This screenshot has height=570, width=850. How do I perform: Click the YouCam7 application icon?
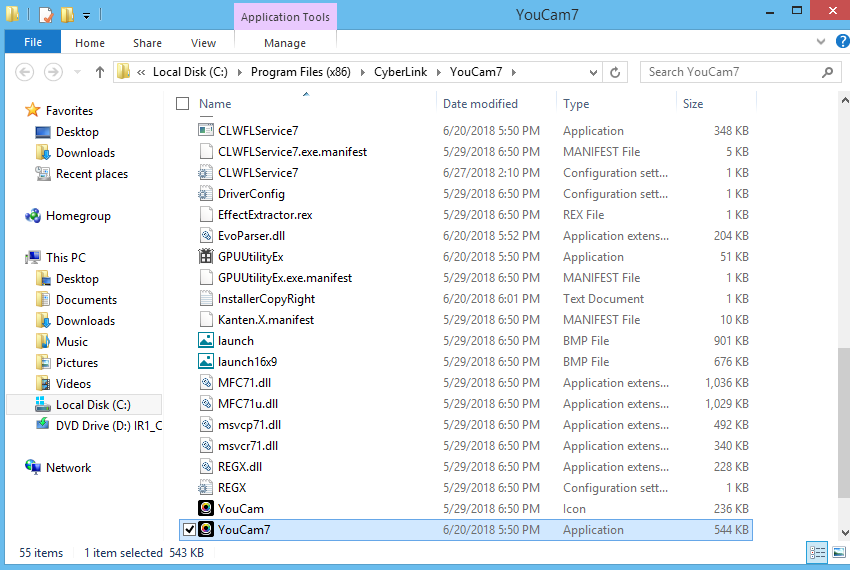pos(205,529)
